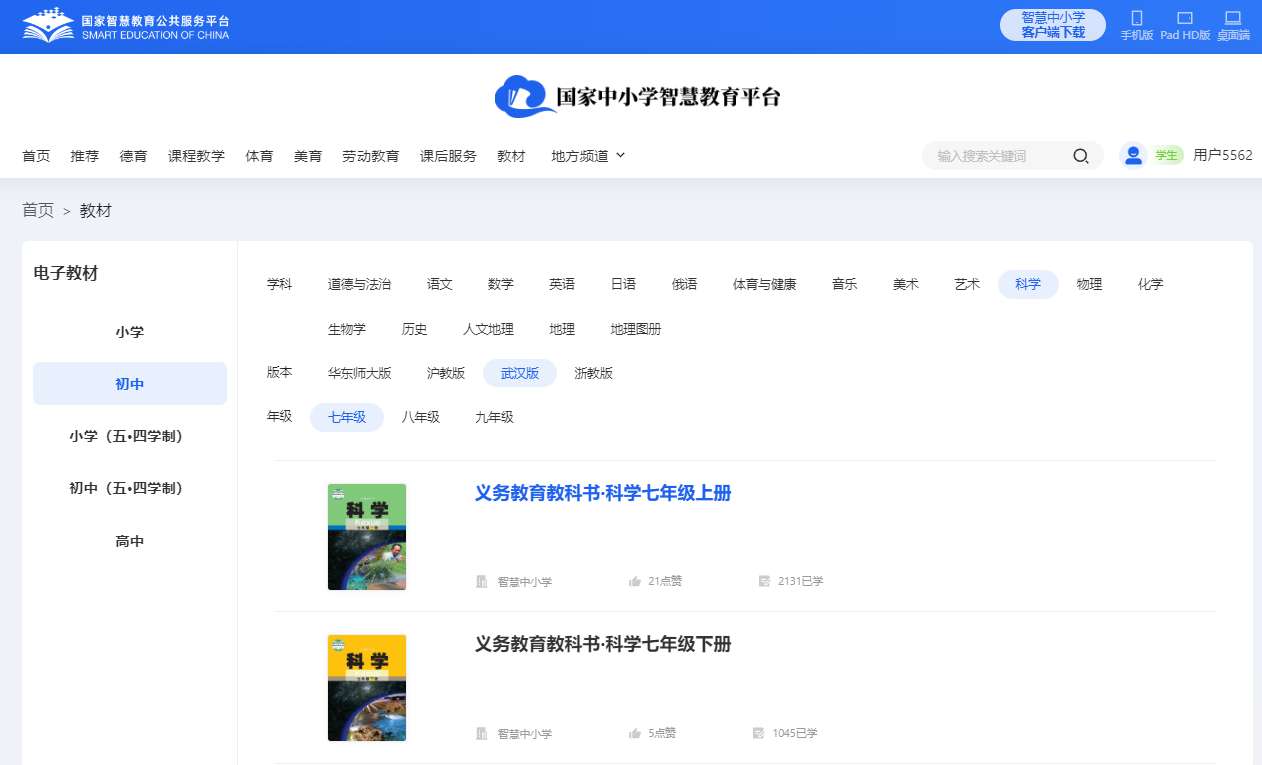Image resolution: width=1262 pixels, height=765 pixels.
Task: Select 初中（五•四学制） in sidebar
Action: tap(130, 488)
